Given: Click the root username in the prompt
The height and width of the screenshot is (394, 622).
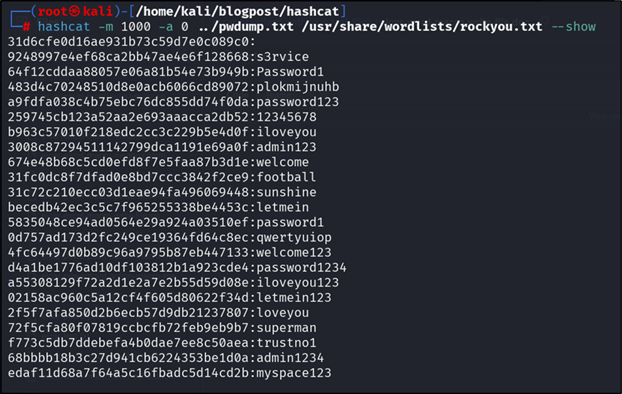Looking at the screenshot, I should [53, 12].
